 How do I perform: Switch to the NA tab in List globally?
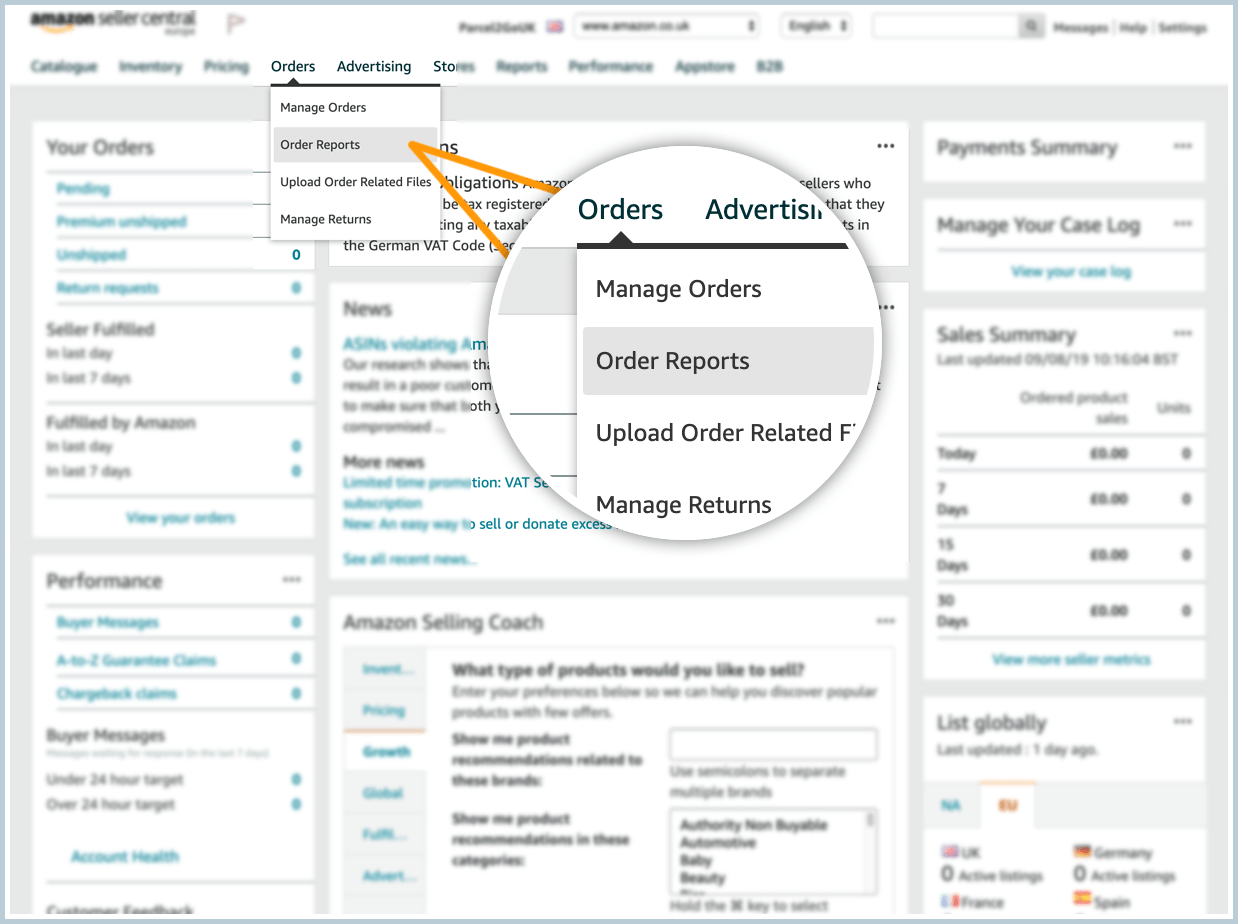pyautogui.click(x=950, y=805)
